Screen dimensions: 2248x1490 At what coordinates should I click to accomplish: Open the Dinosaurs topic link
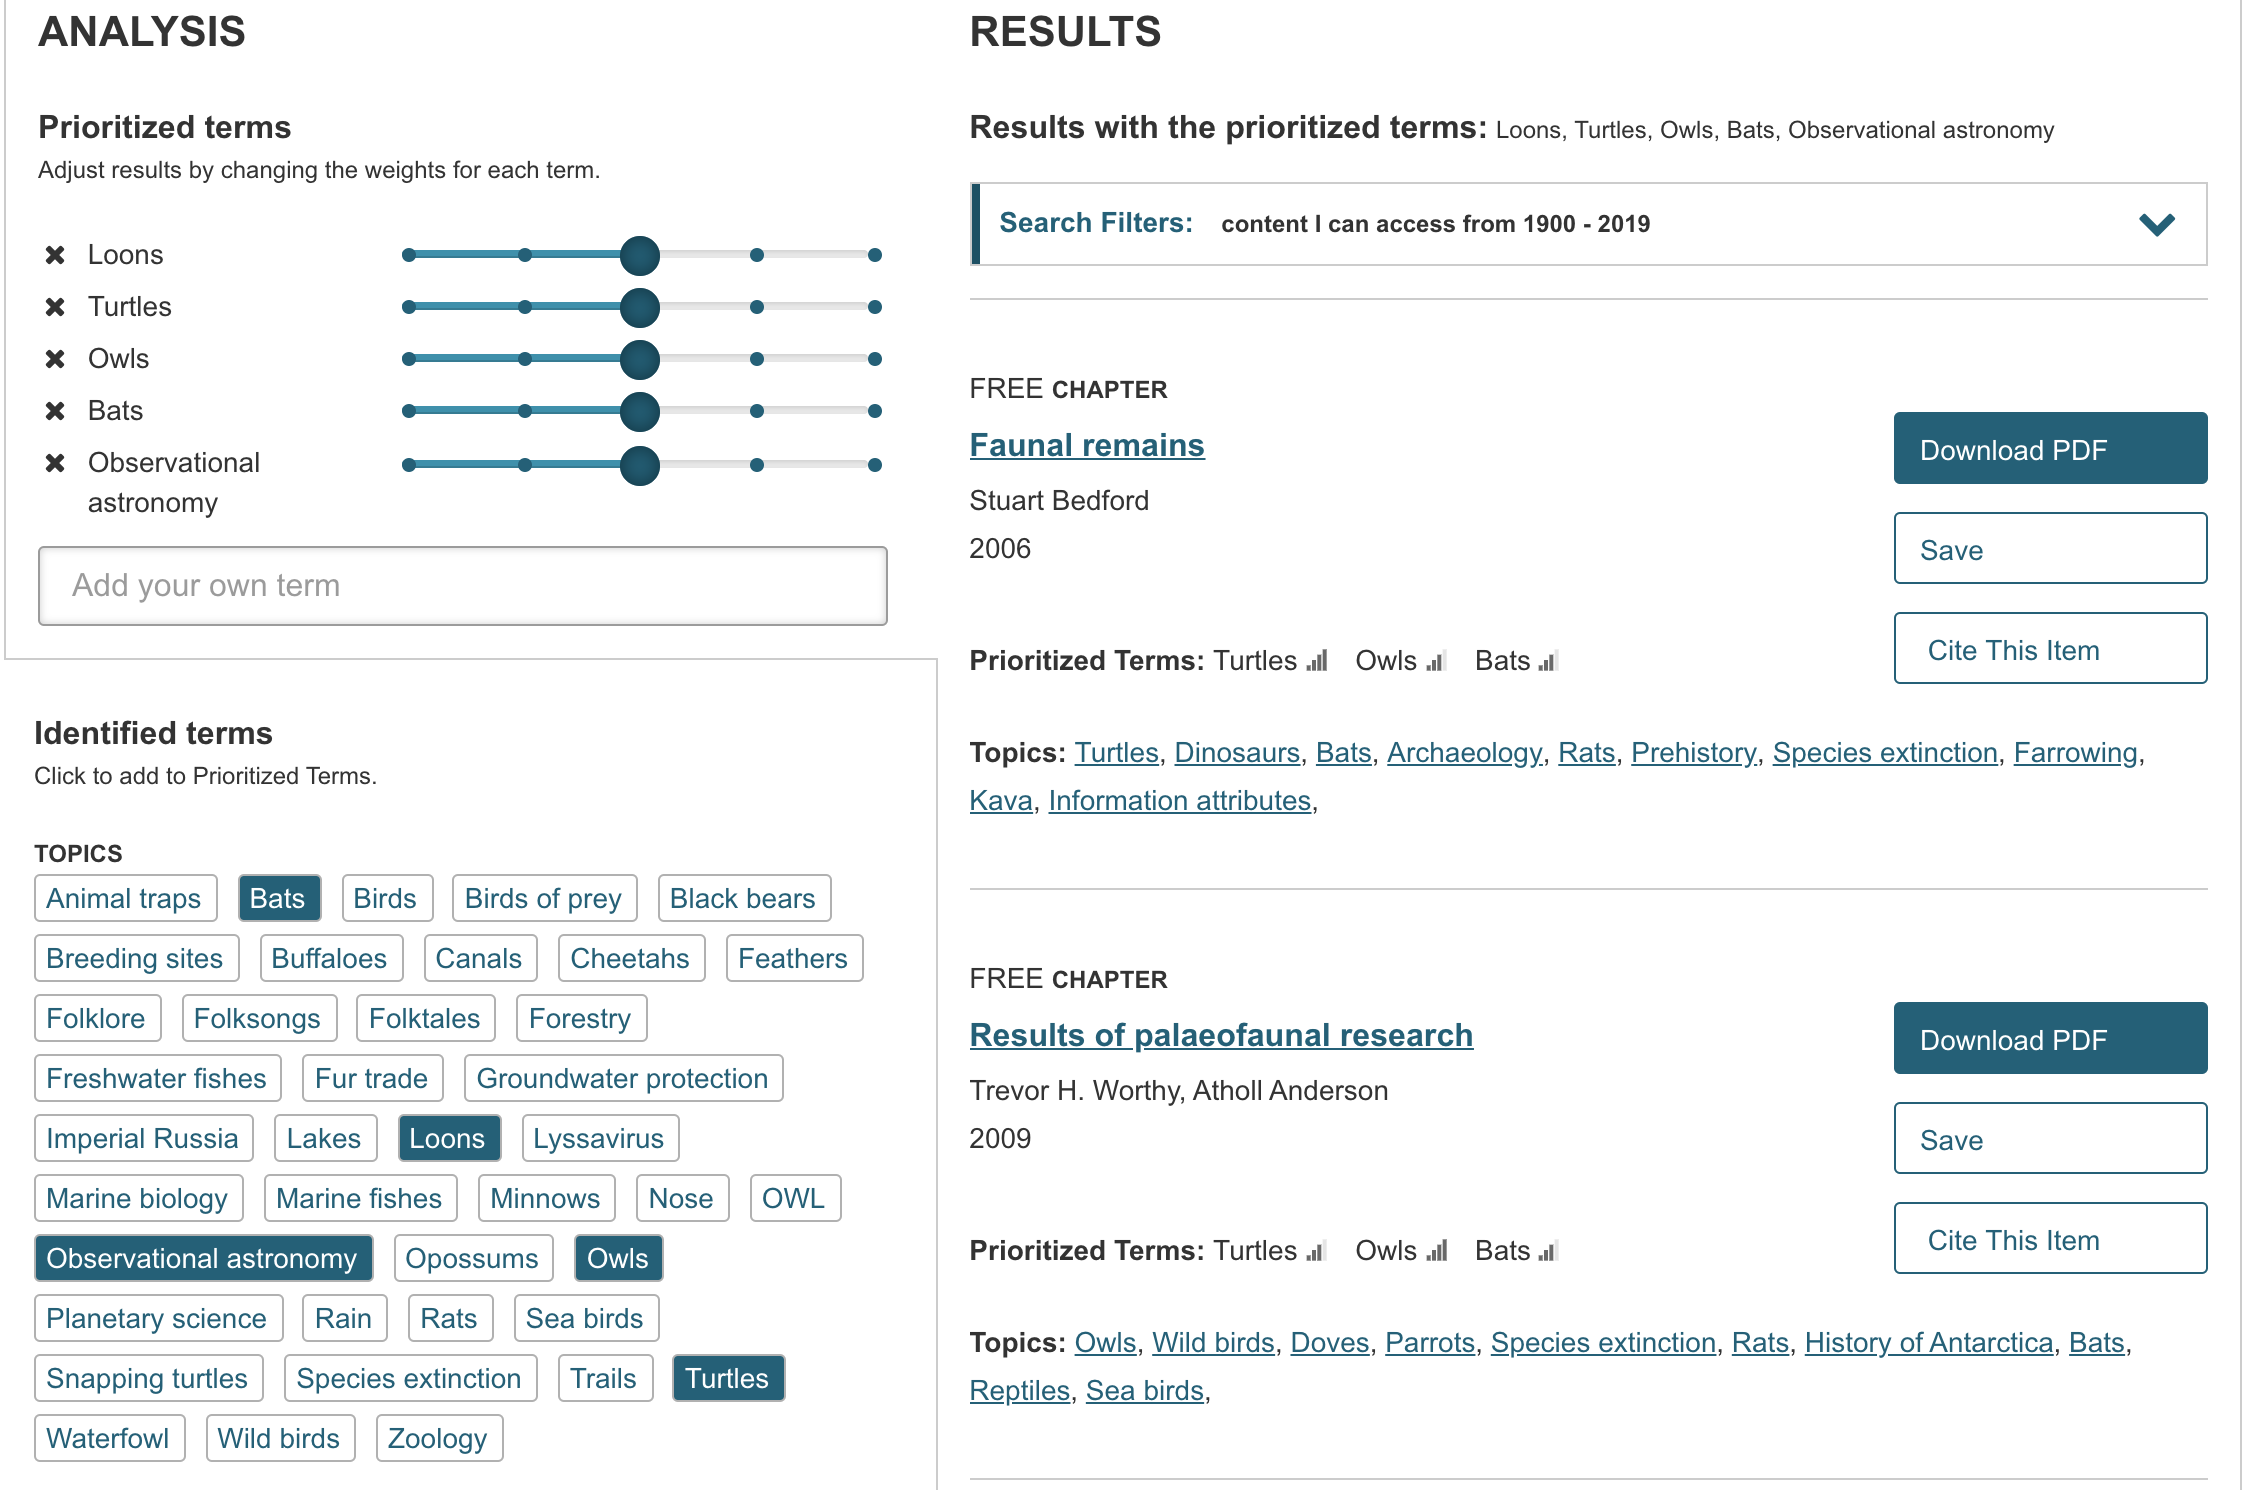(1237, 753)
